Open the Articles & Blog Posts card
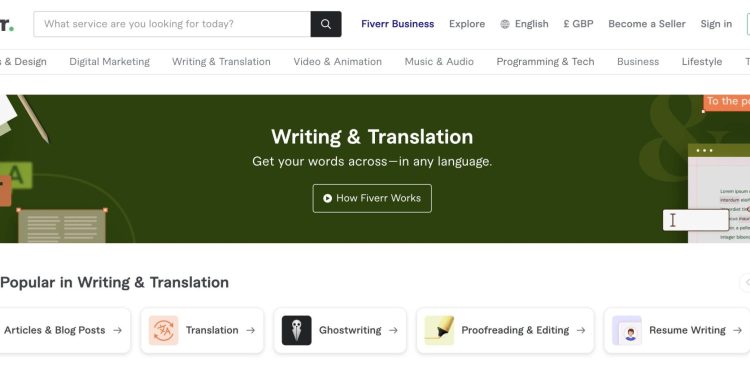Viewport: 750px width, 375px height. tap(65, 331)
